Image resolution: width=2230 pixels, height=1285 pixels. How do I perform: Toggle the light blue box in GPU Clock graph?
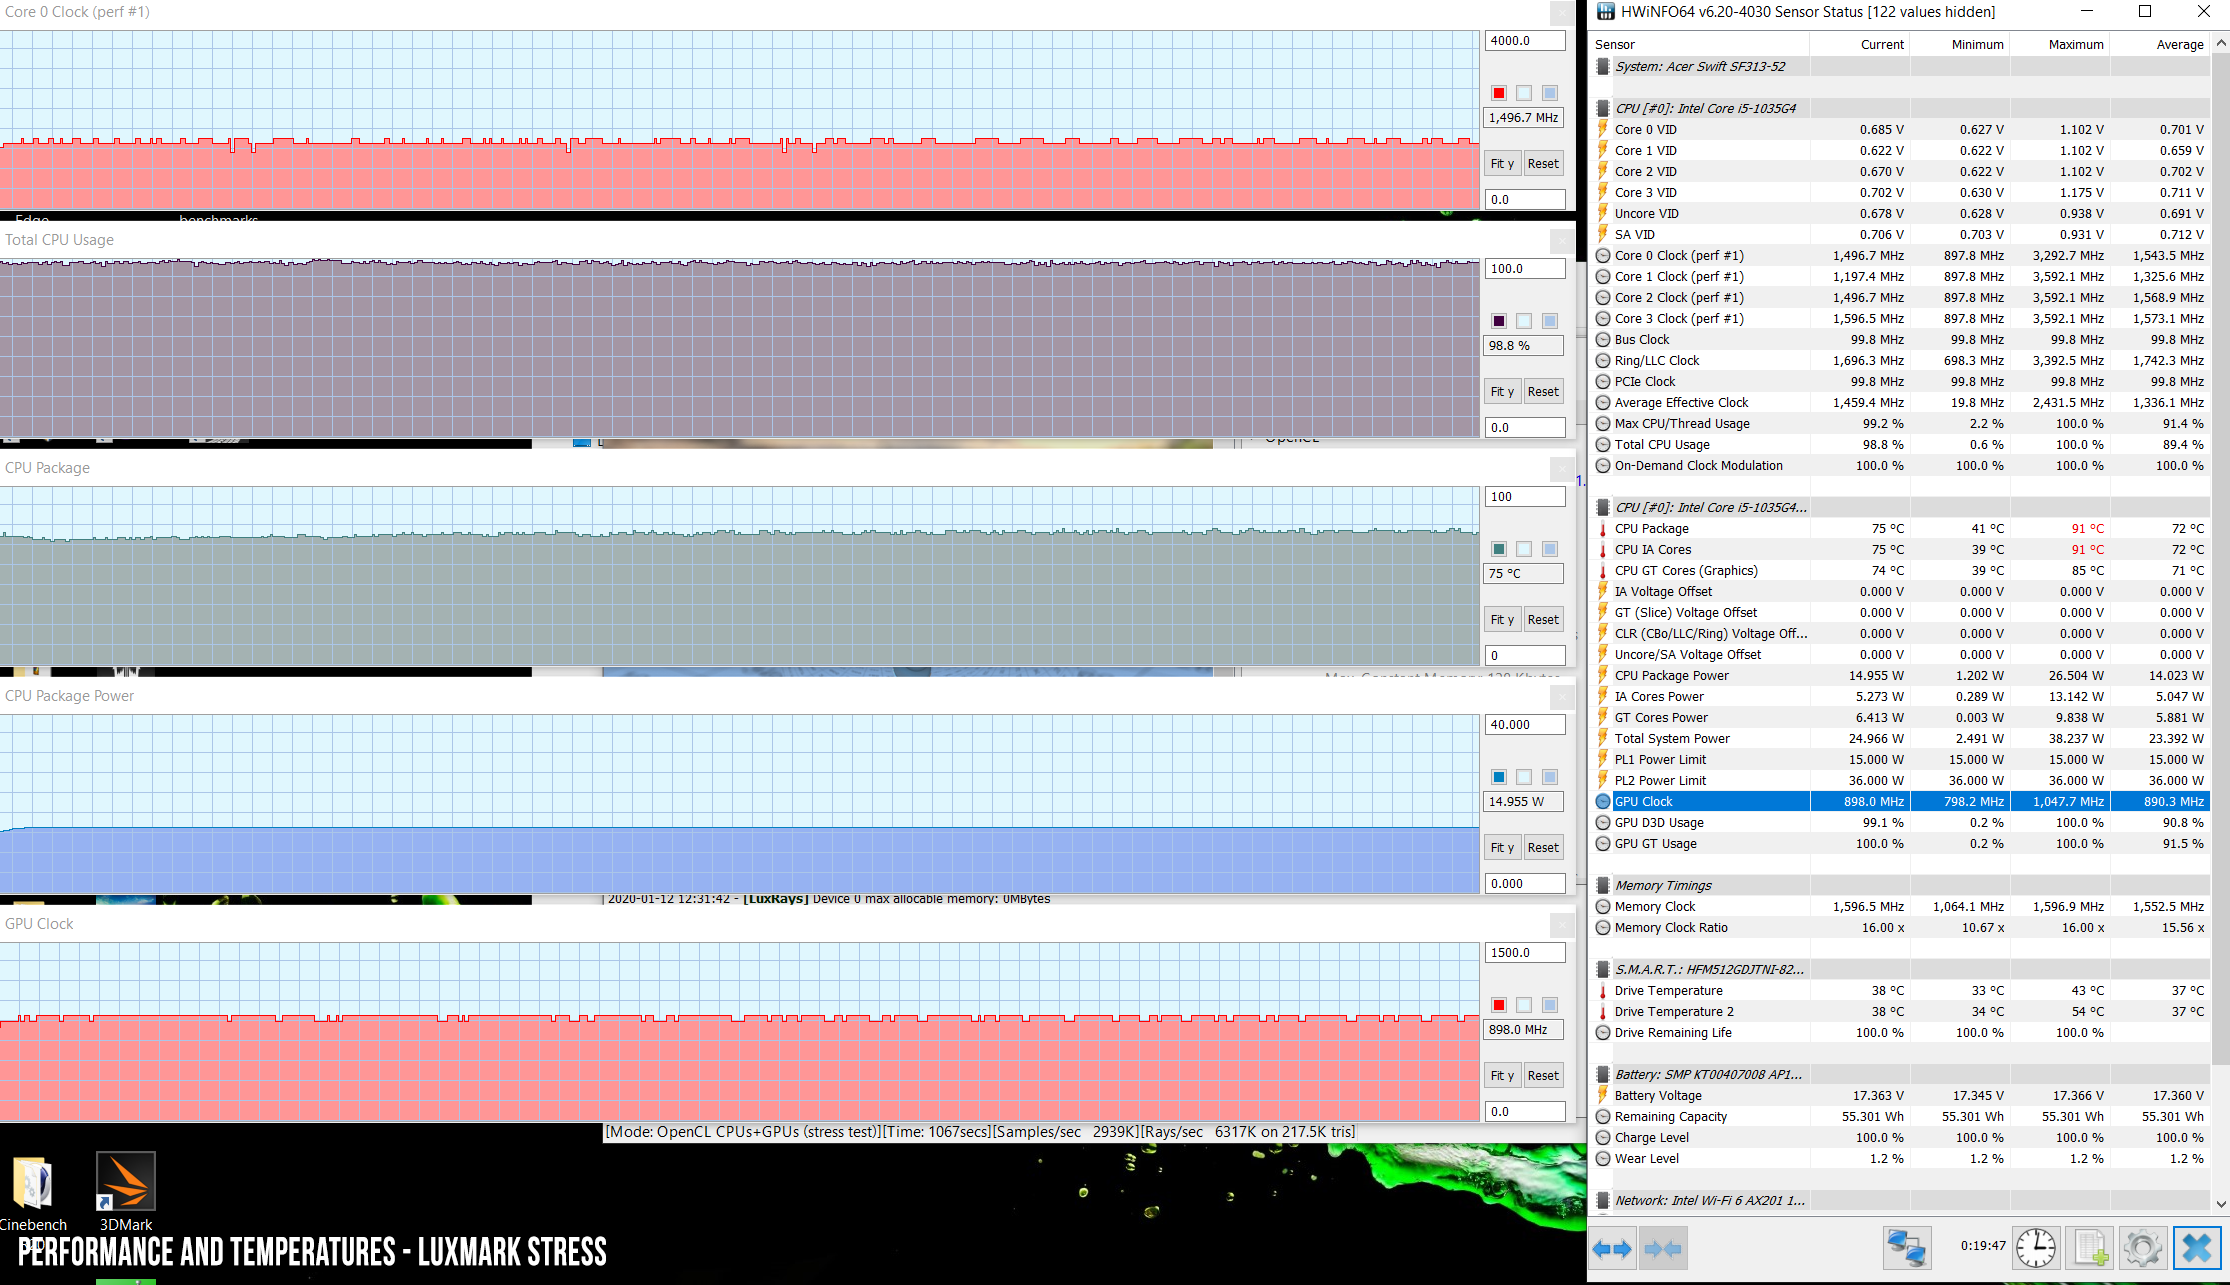[1550, 1005]
